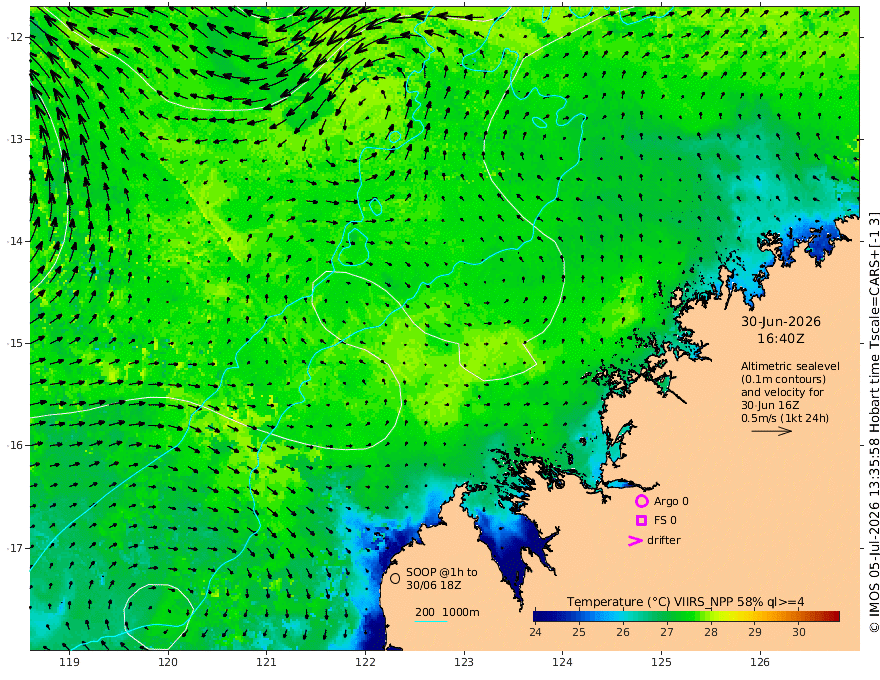The height and width of the screenshot is (680, 880).
Task: Click the 'Altimetric sealevel' description text
Action: 790,366
